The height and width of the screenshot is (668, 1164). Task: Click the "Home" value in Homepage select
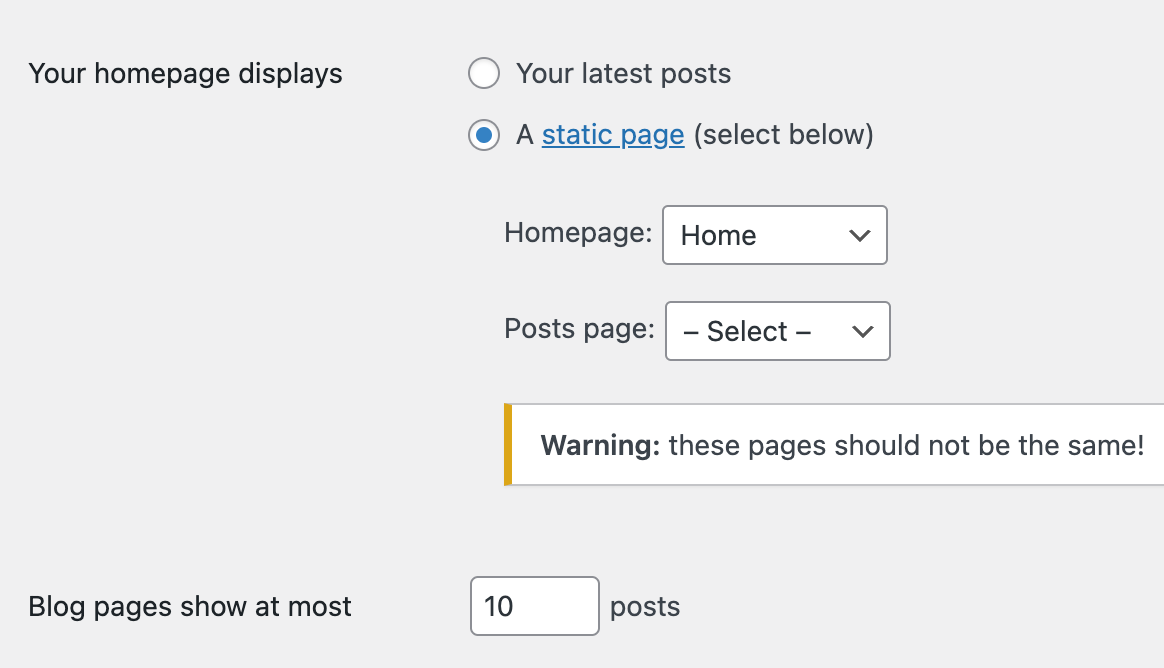[x=718, y=236]
